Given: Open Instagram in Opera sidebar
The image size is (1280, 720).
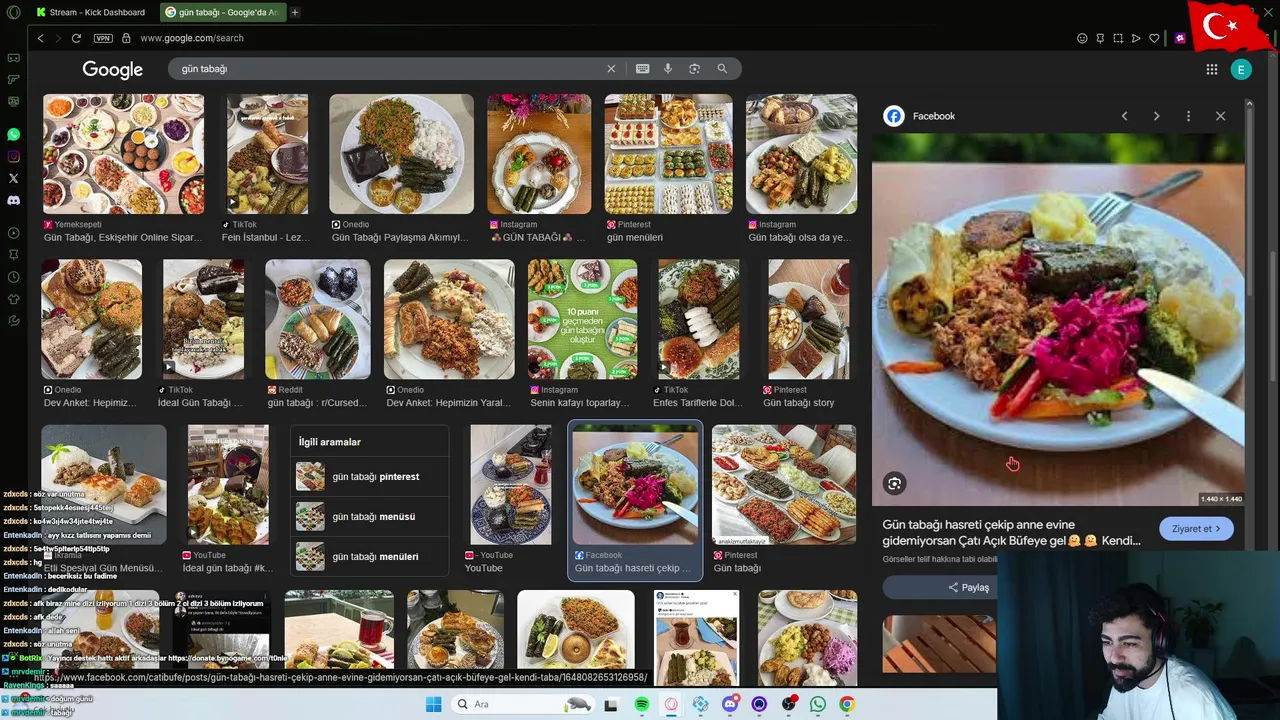Looking at the screenshot, I should point(13,156).
